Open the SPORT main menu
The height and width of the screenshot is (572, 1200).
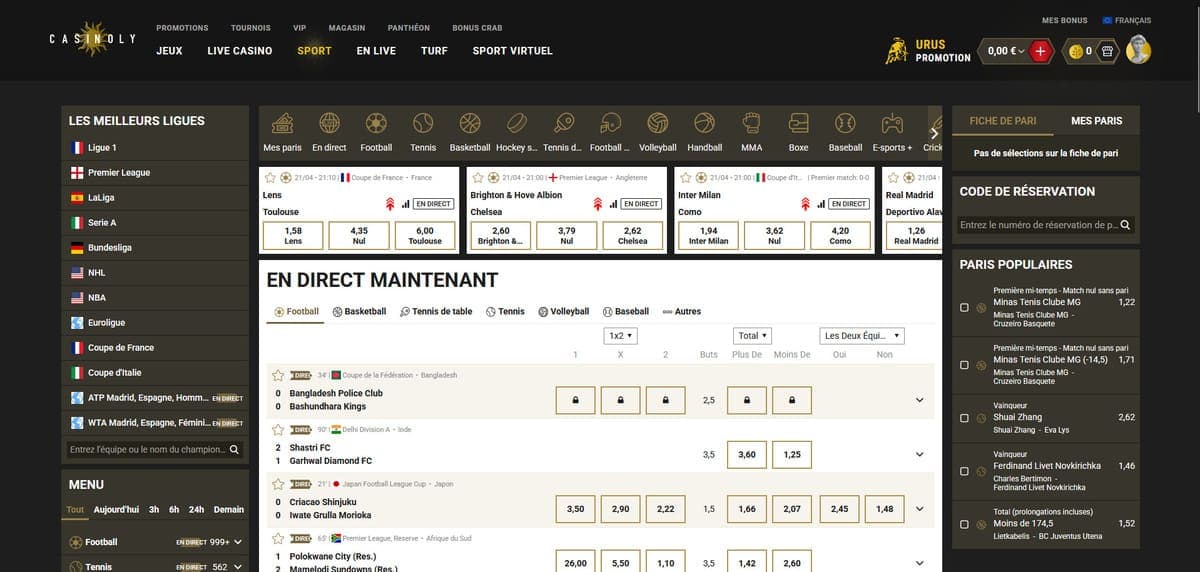[x=314, y=51]
